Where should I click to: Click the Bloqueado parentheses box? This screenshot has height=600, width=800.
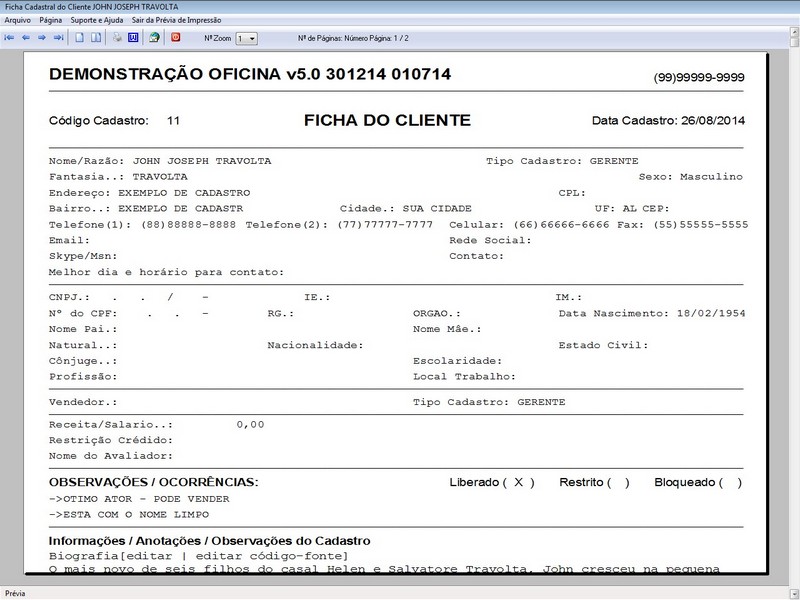[730, 482]
